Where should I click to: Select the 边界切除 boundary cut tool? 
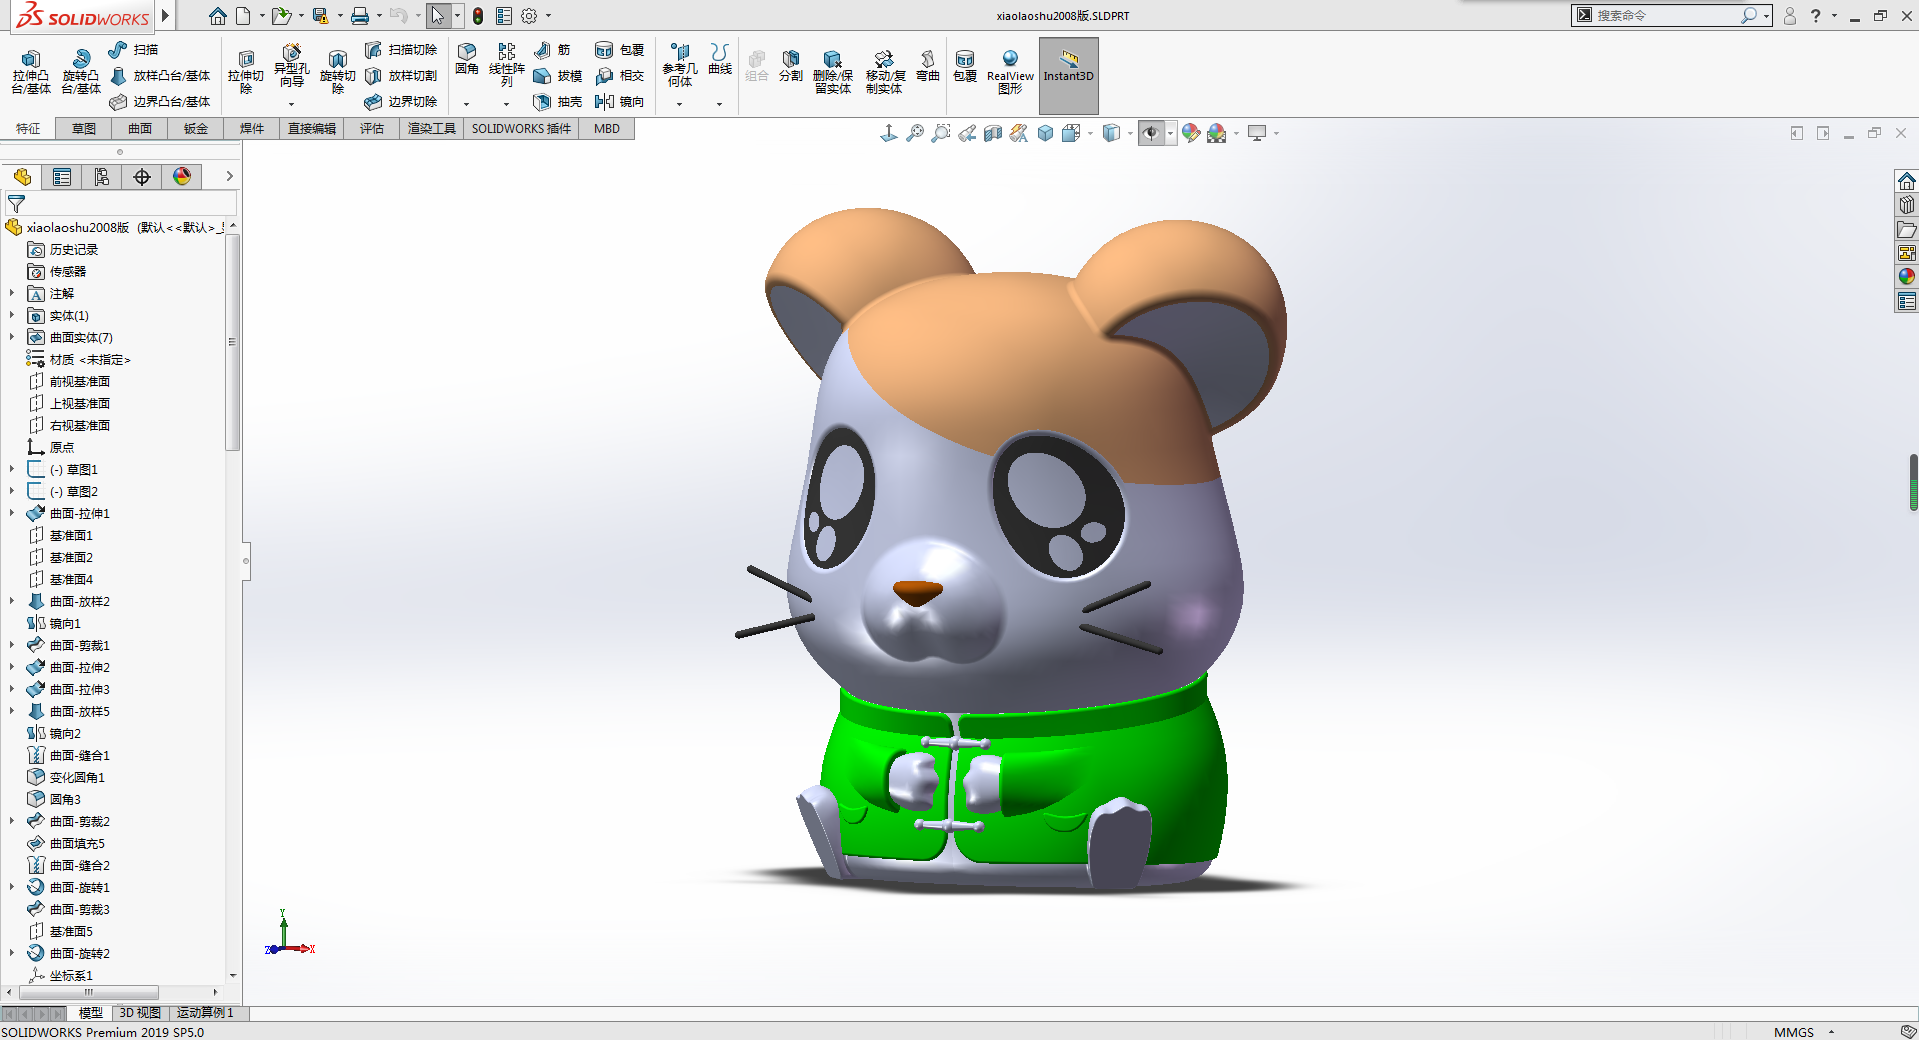[401, 101]
